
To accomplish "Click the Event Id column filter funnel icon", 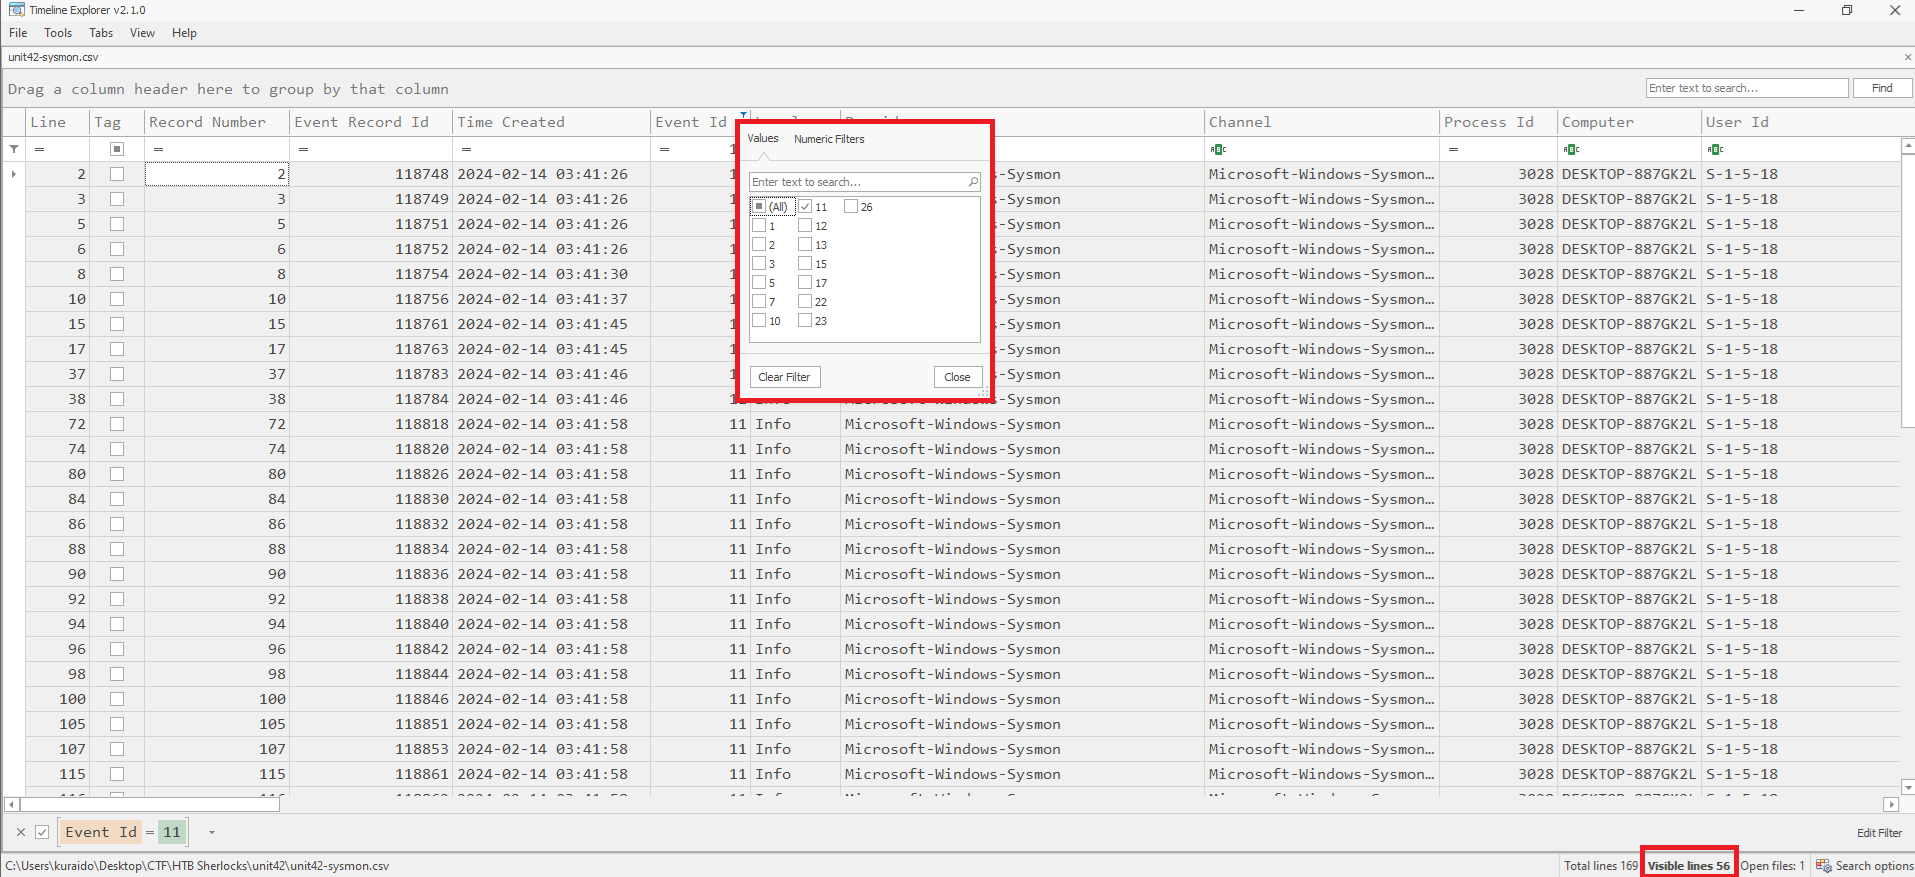I will 743,115.
